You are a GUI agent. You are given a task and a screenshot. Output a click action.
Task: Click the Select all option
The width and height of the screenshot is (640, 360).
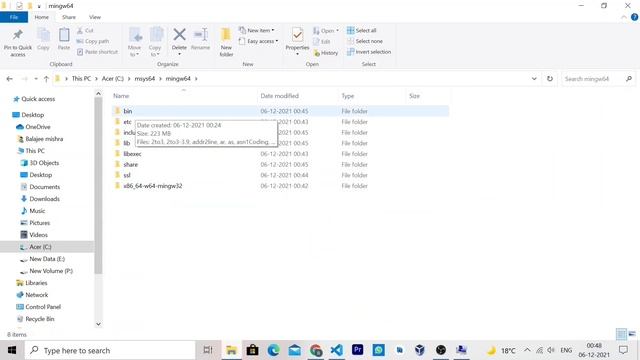click(362, 30)
